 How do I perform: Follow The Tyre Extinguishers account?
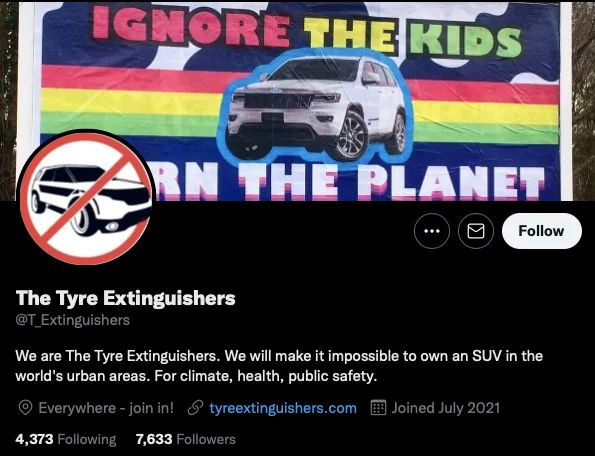click(541, 231)
